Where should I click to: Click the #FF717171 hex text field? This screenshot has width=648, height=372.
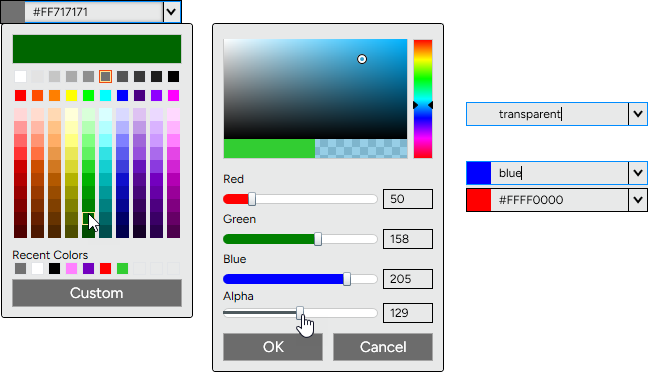click(94, 12)
